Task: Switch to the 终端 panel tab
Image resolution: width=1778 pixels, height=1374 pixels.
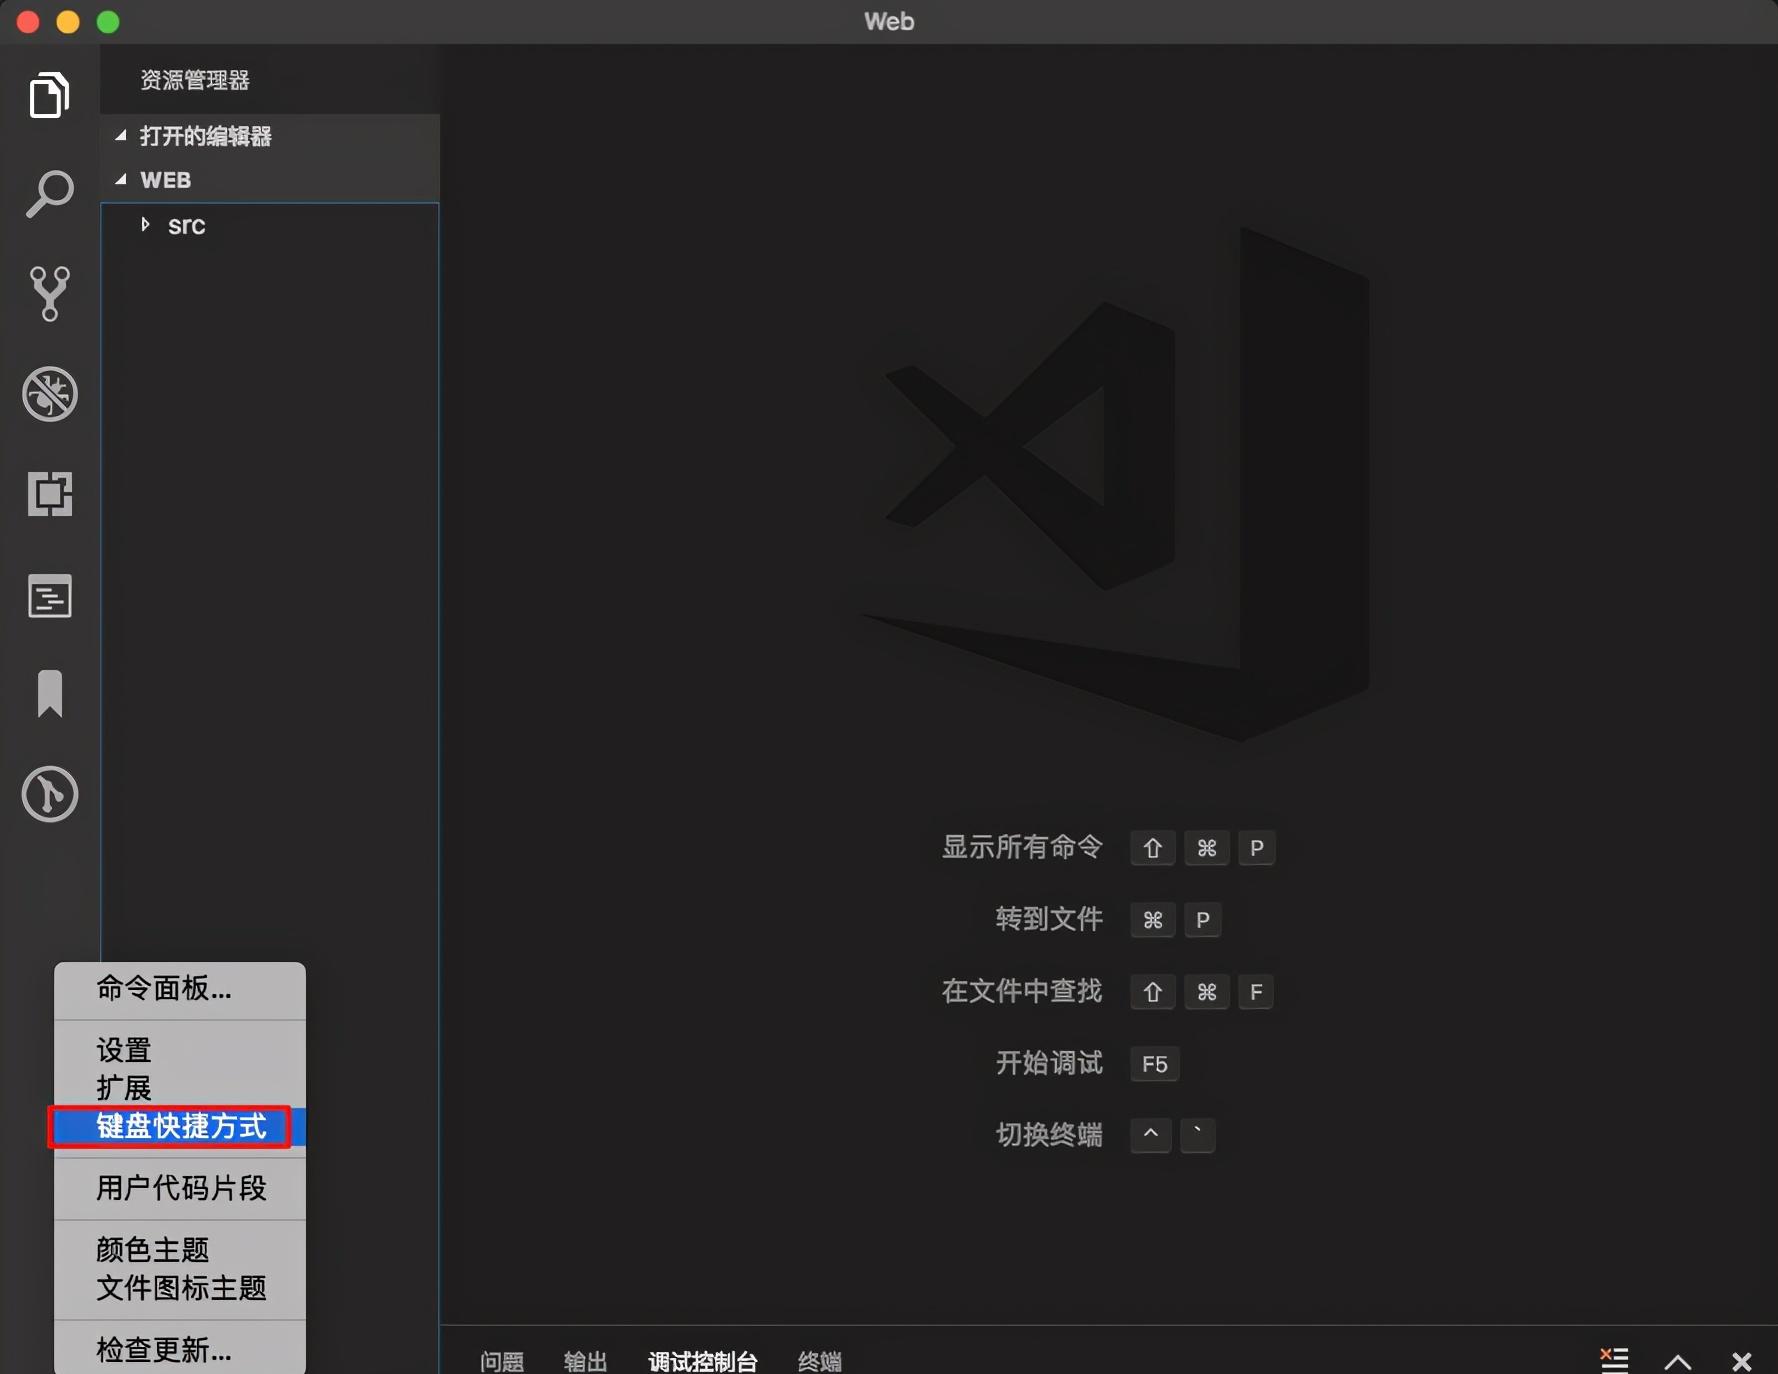Action: tap(820, 1361)
